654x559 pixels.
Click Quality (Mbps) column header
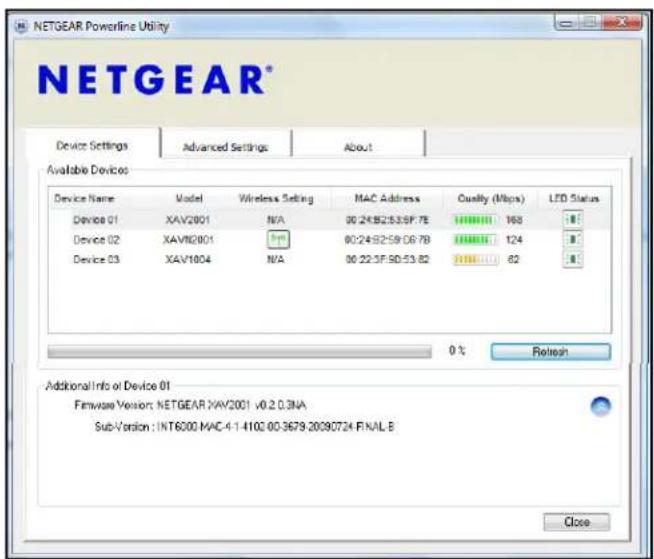pos(491,199)
